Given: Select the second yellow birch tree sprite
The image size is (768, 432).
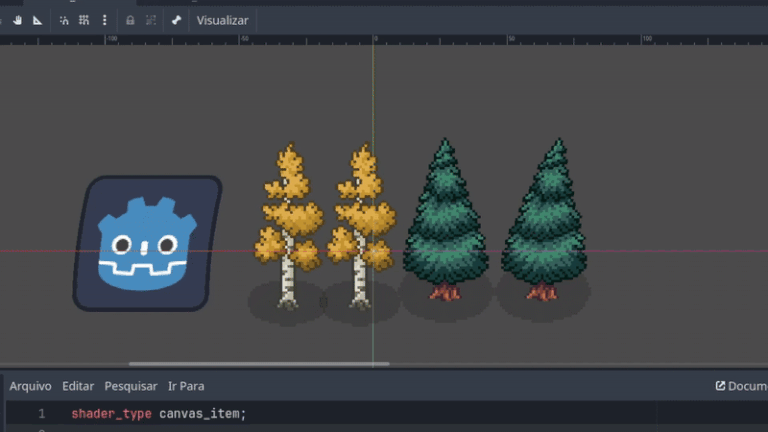Looking at the screenshot, I should pyautogui.click(x=361, y=227).
